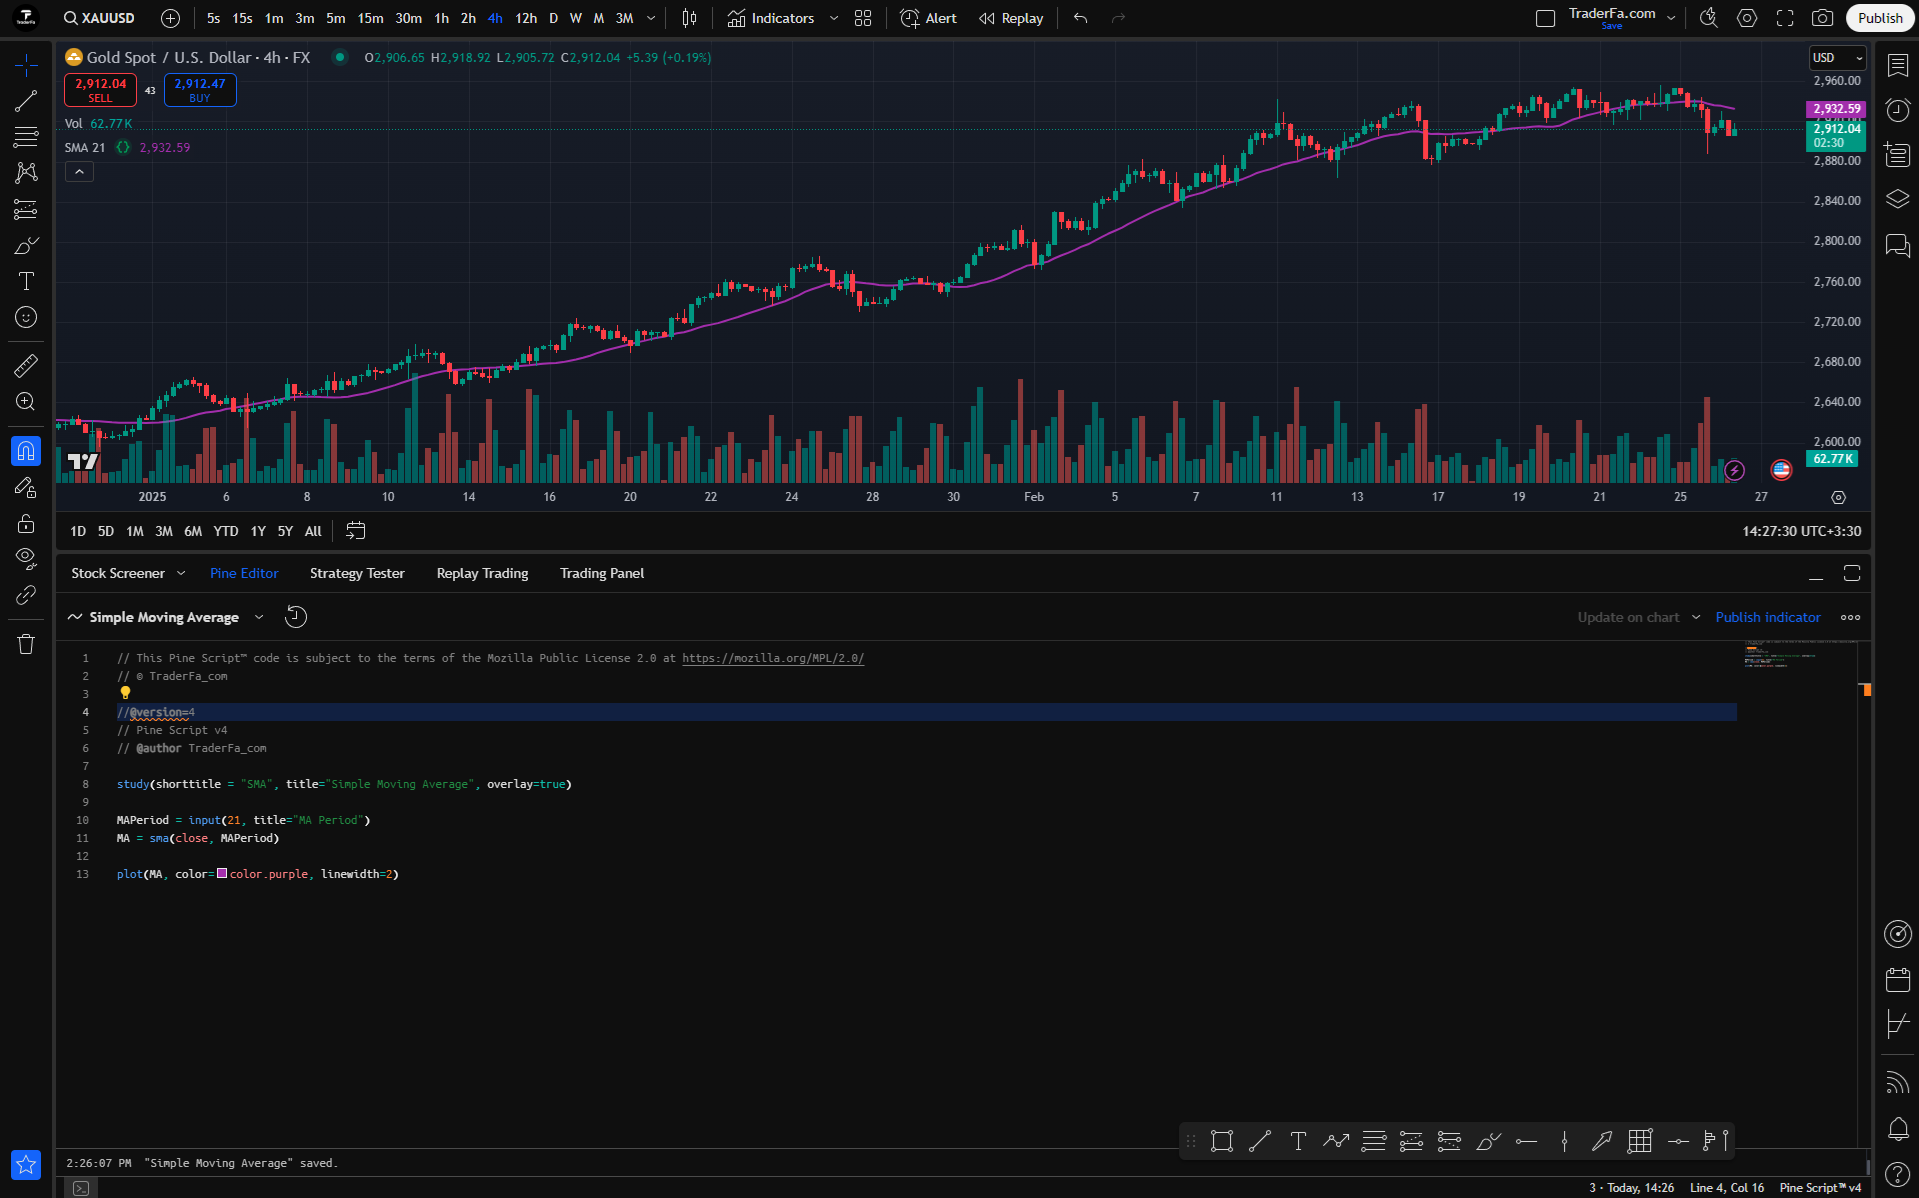Hide all drawings with the eye icon

(26, 558)
